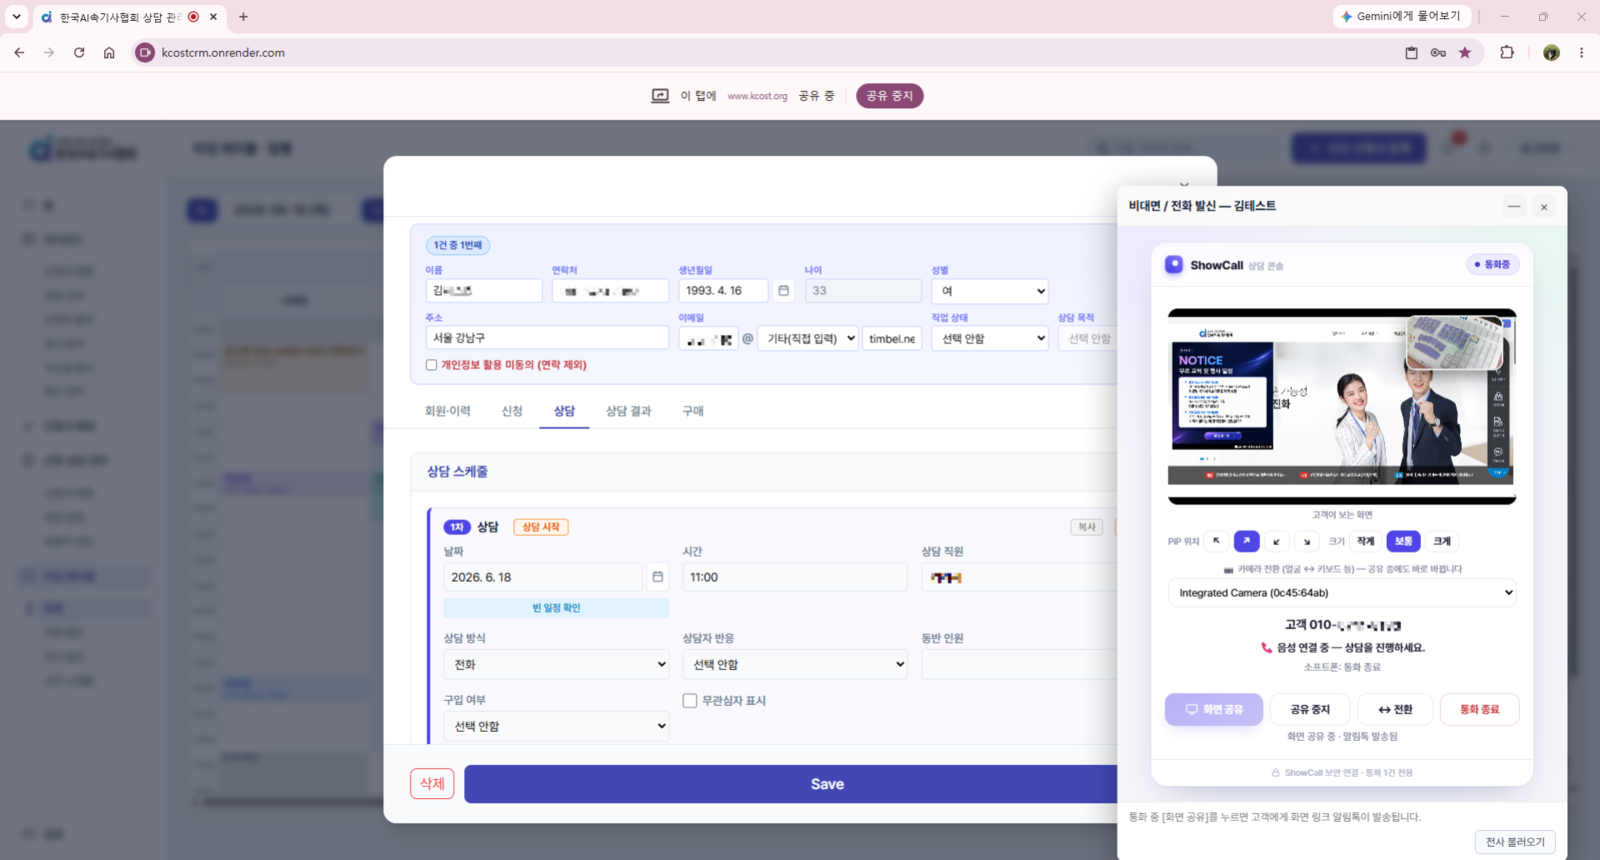This screenshot has width=1600, height=860.
Task: Open Chrome home page icon
Action: pyautogui.click(x=109, y=53)
